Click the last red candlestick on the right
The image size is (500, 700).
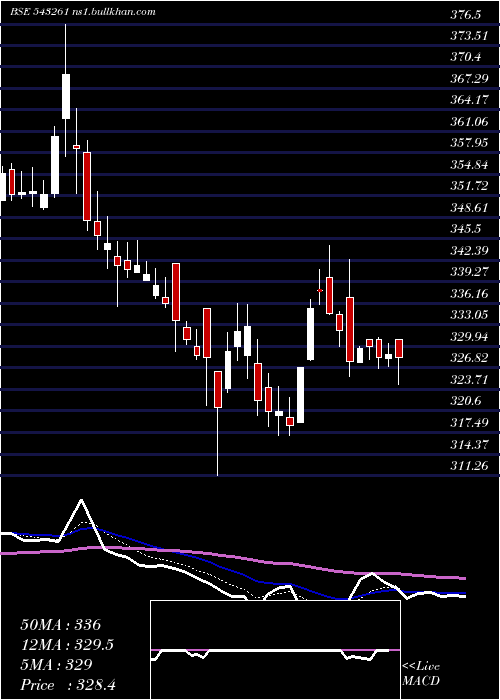click(399, 348)
